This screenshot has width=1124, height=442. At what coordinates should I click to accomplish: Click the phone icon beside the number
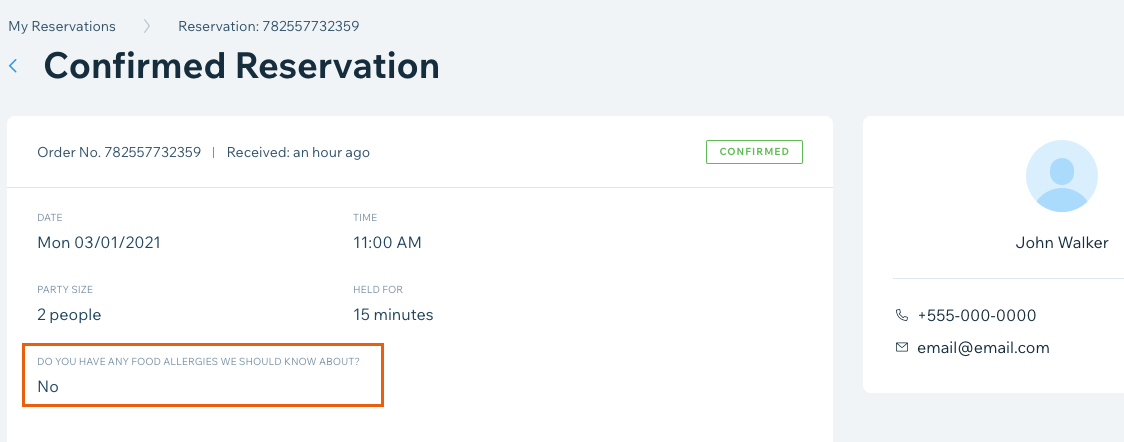(x=902, y=315)
